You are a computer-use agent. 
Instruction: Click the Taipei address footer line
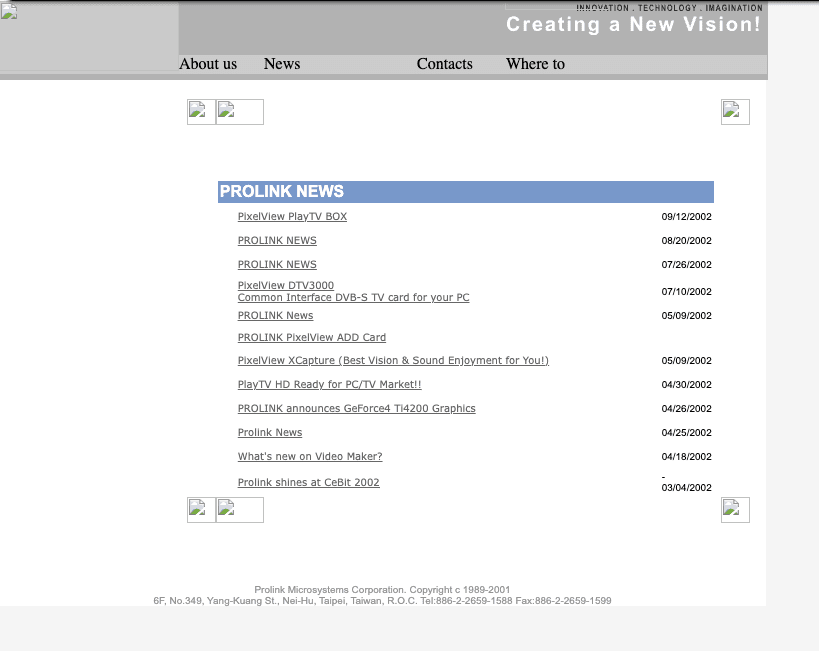point(382,601)
